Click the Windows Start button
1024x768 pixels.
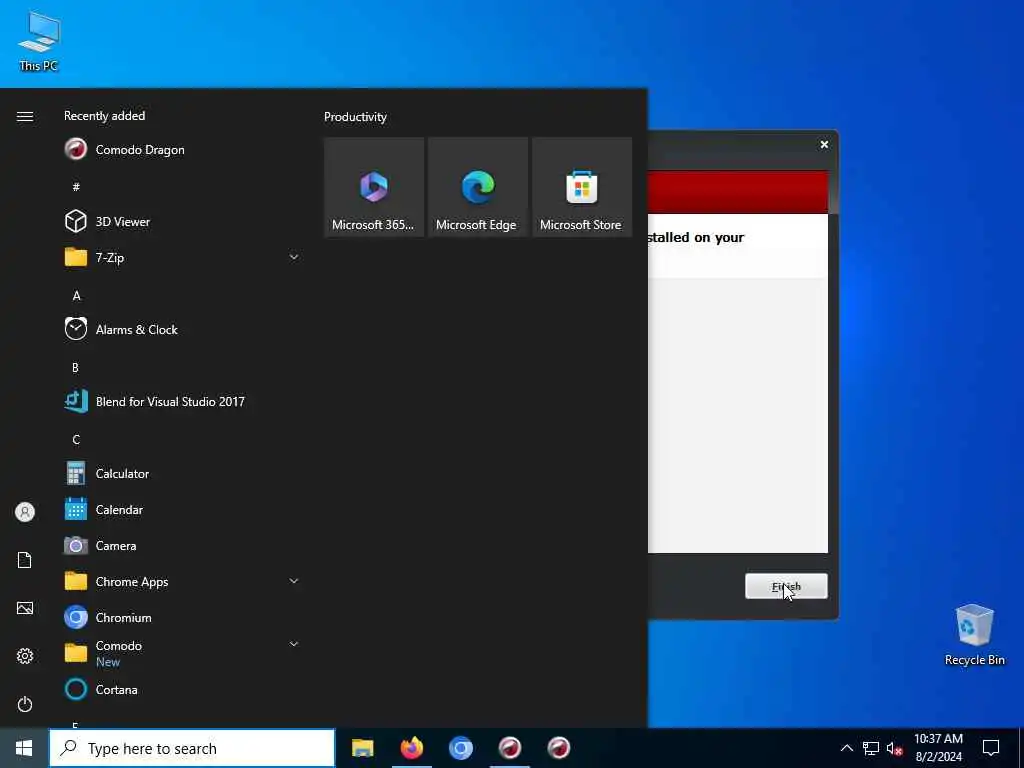pyautogui.click(x=24, y=748)
